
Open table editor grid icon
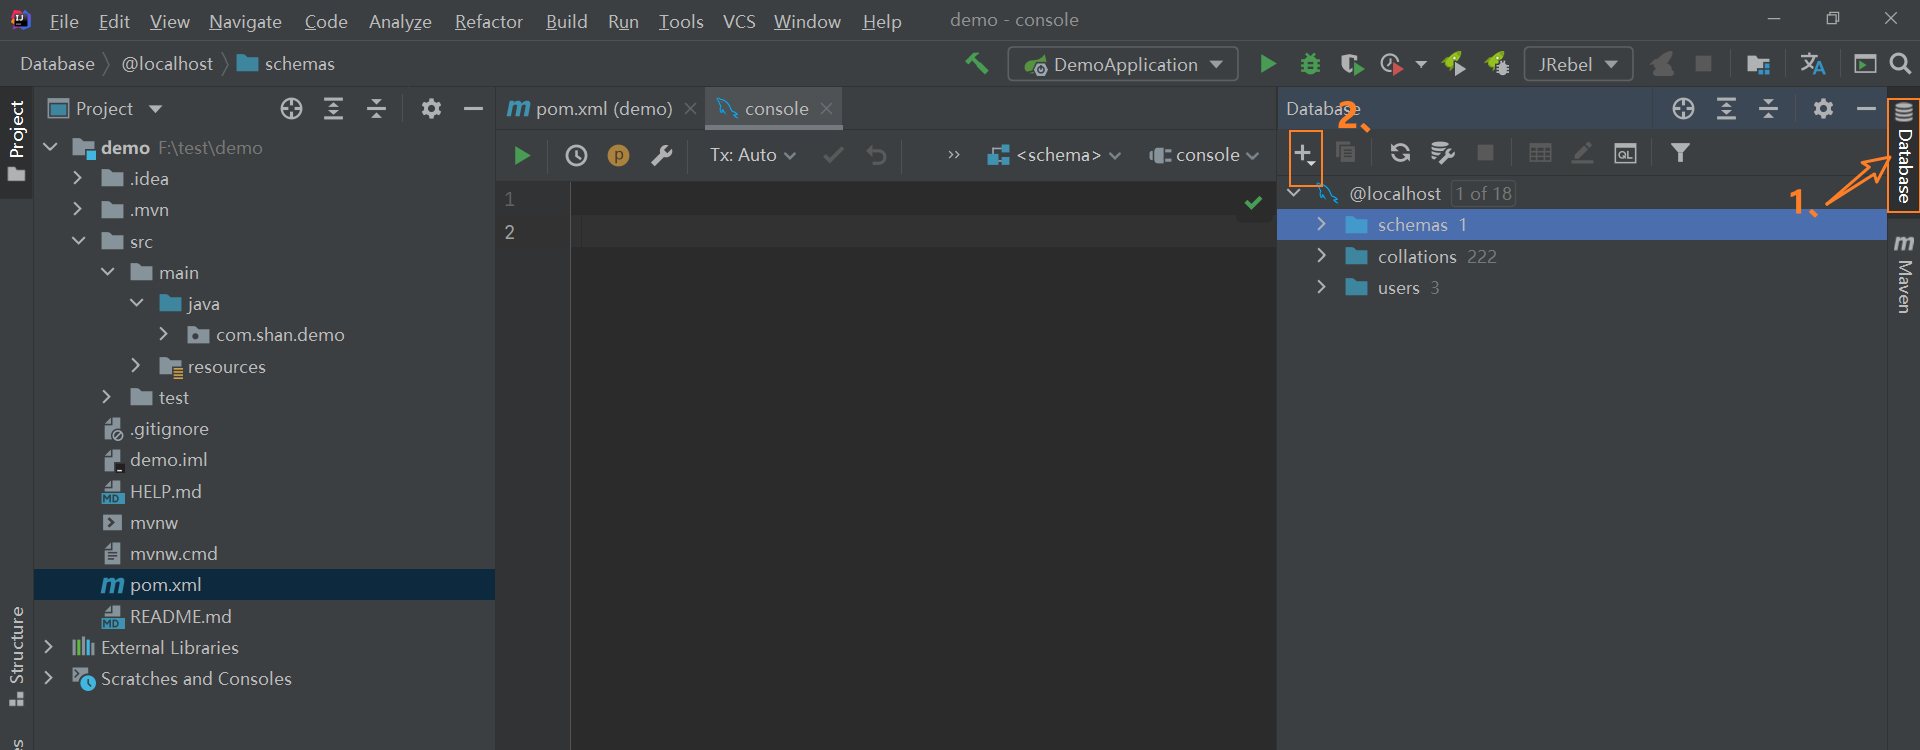(1540, 153)
